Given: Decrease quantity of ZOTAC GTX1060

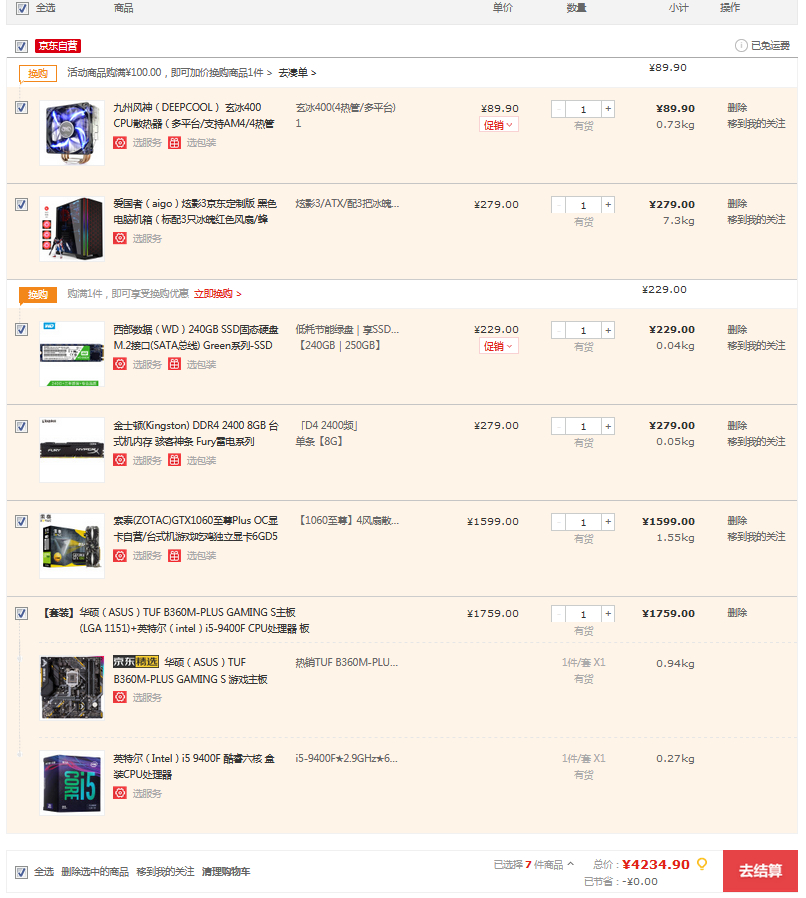Looking at the screenshot, I should [x=559, y=522].
